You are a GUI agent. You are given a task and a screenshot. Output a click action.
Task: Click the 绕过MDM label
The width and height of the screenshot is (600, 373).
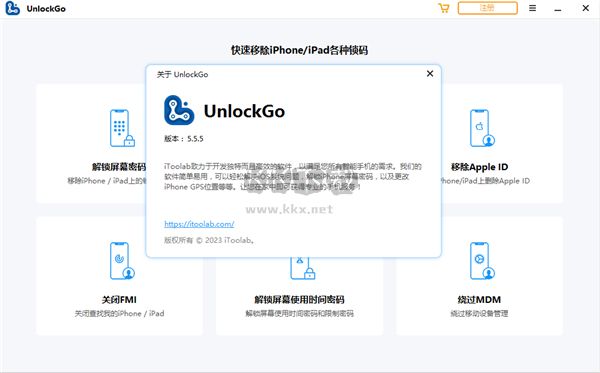(479, 300)
